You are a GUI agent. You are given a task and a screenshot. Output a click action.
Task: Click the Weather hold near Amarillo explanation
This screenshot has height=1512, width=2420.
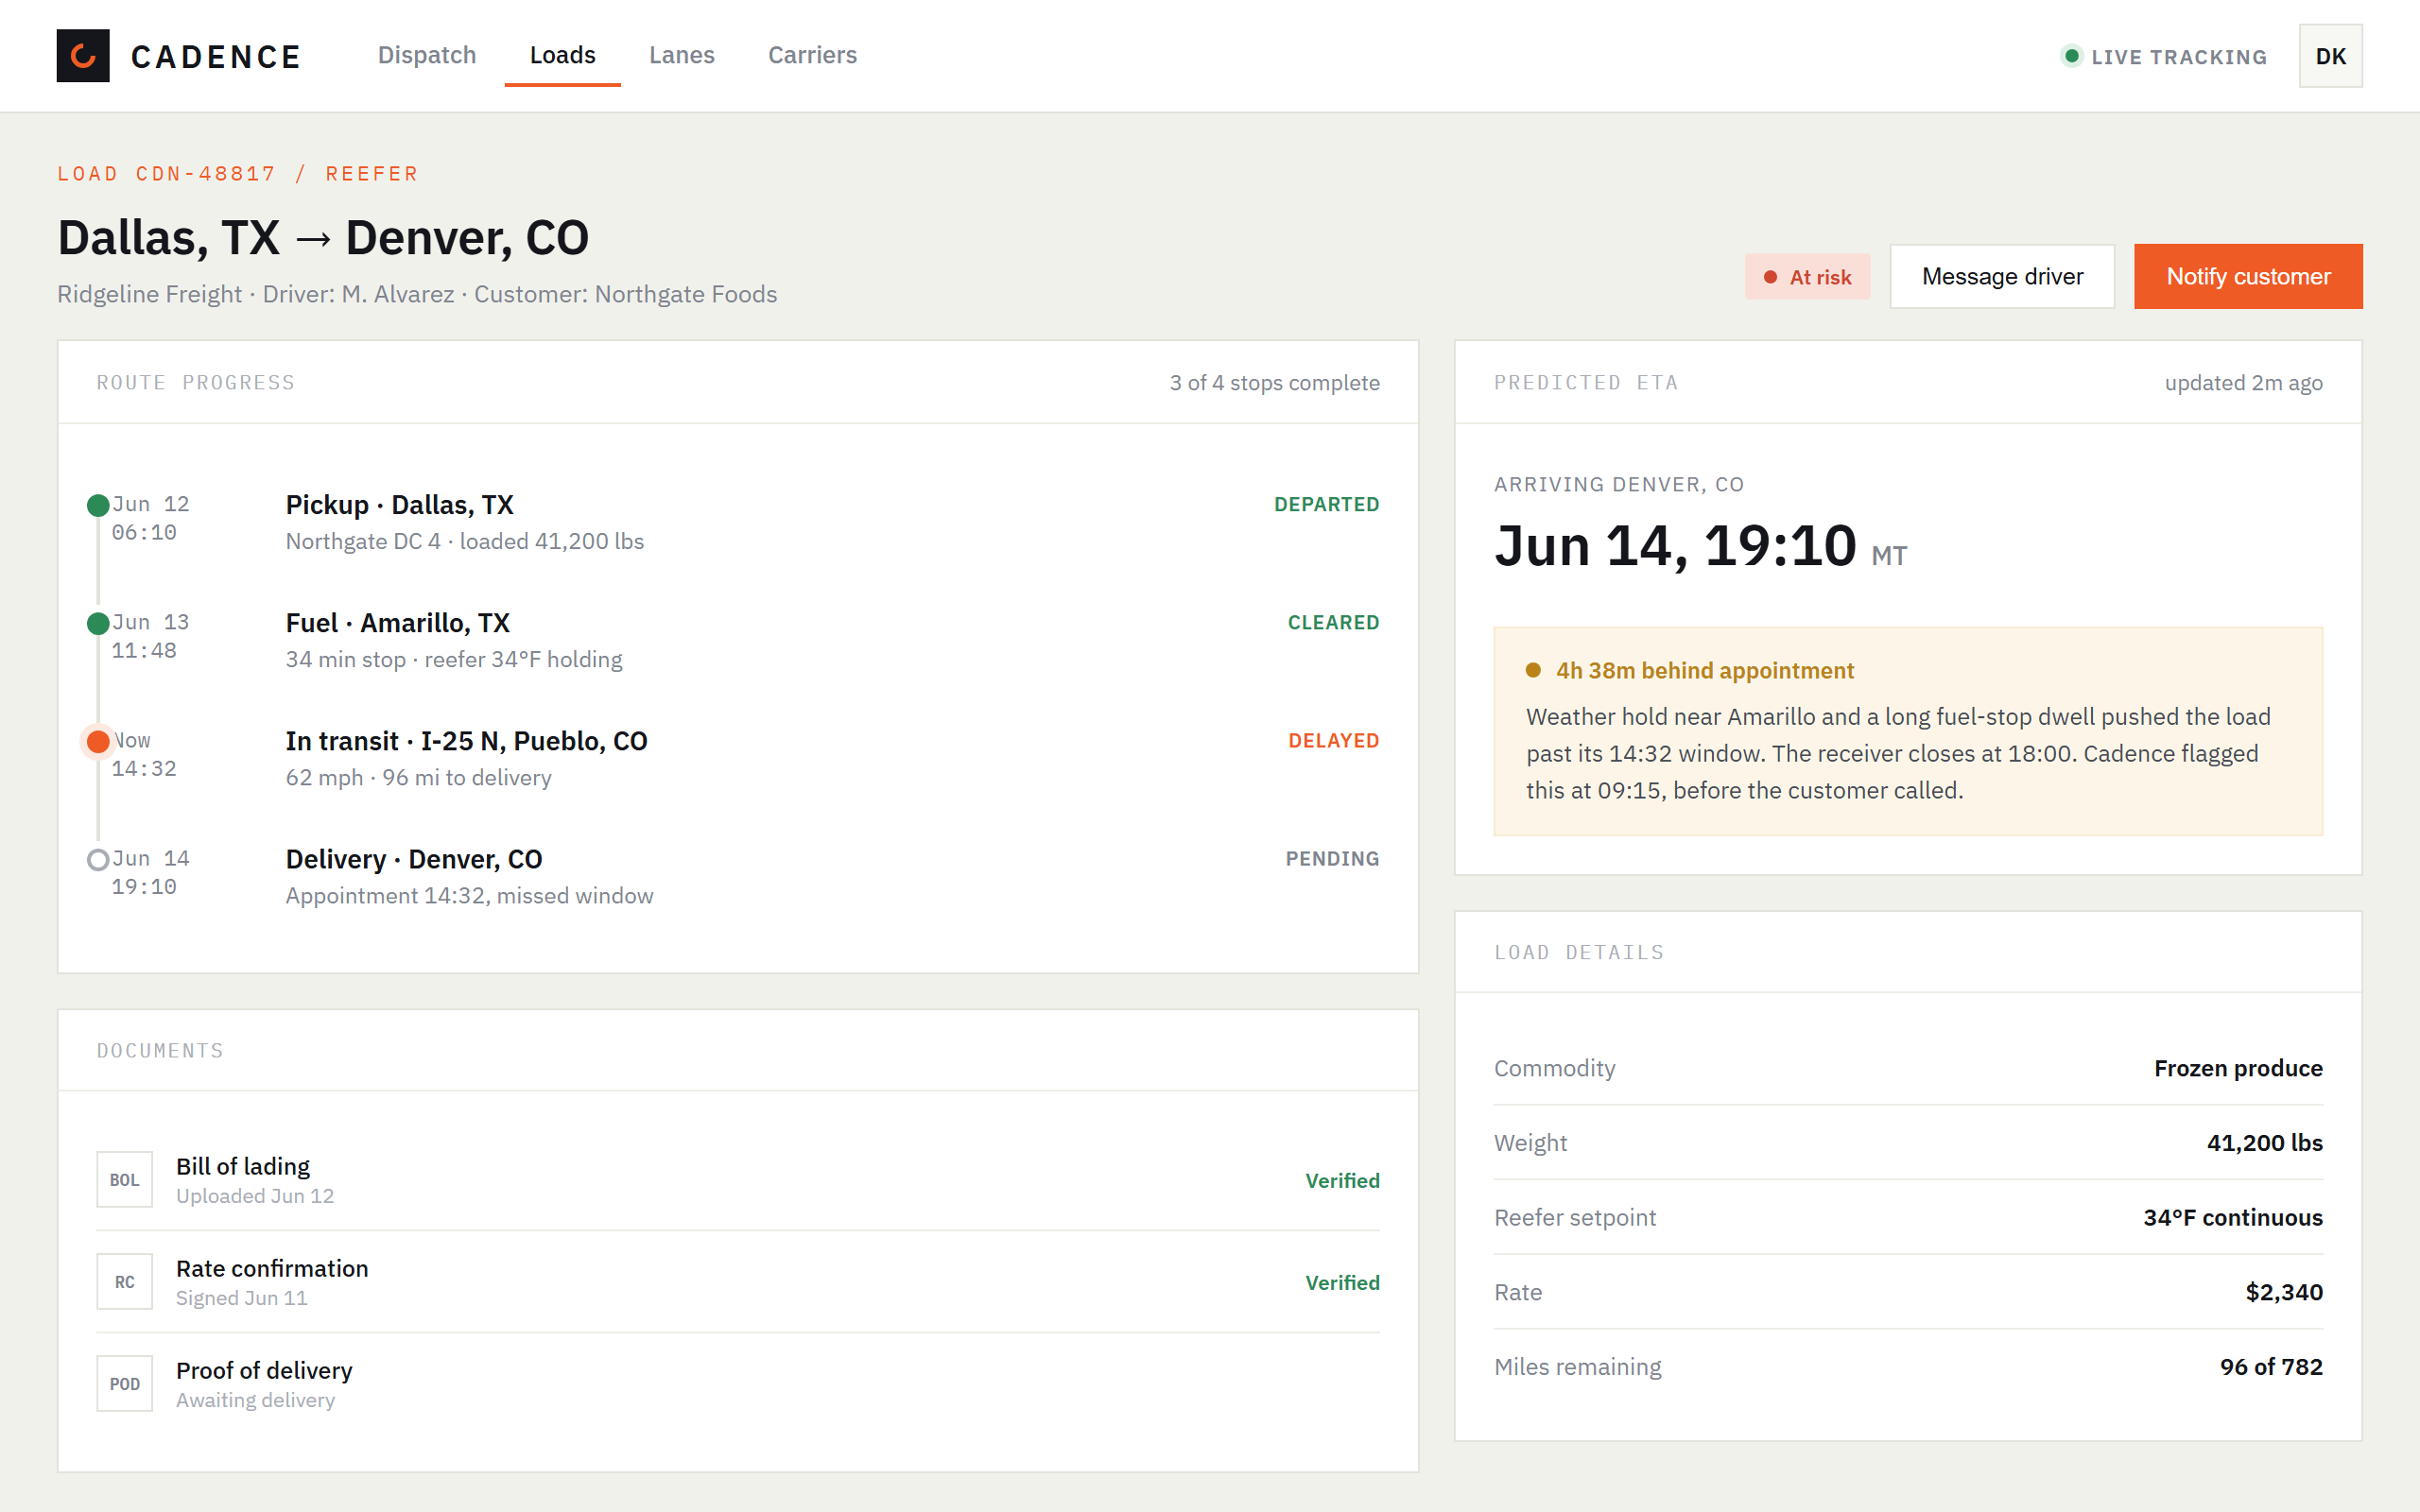[x=1898, y=753]
